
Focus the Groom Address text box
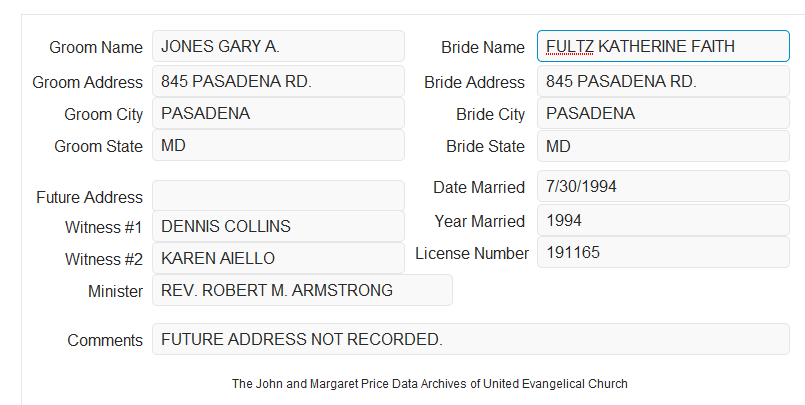tap(278, 81)
